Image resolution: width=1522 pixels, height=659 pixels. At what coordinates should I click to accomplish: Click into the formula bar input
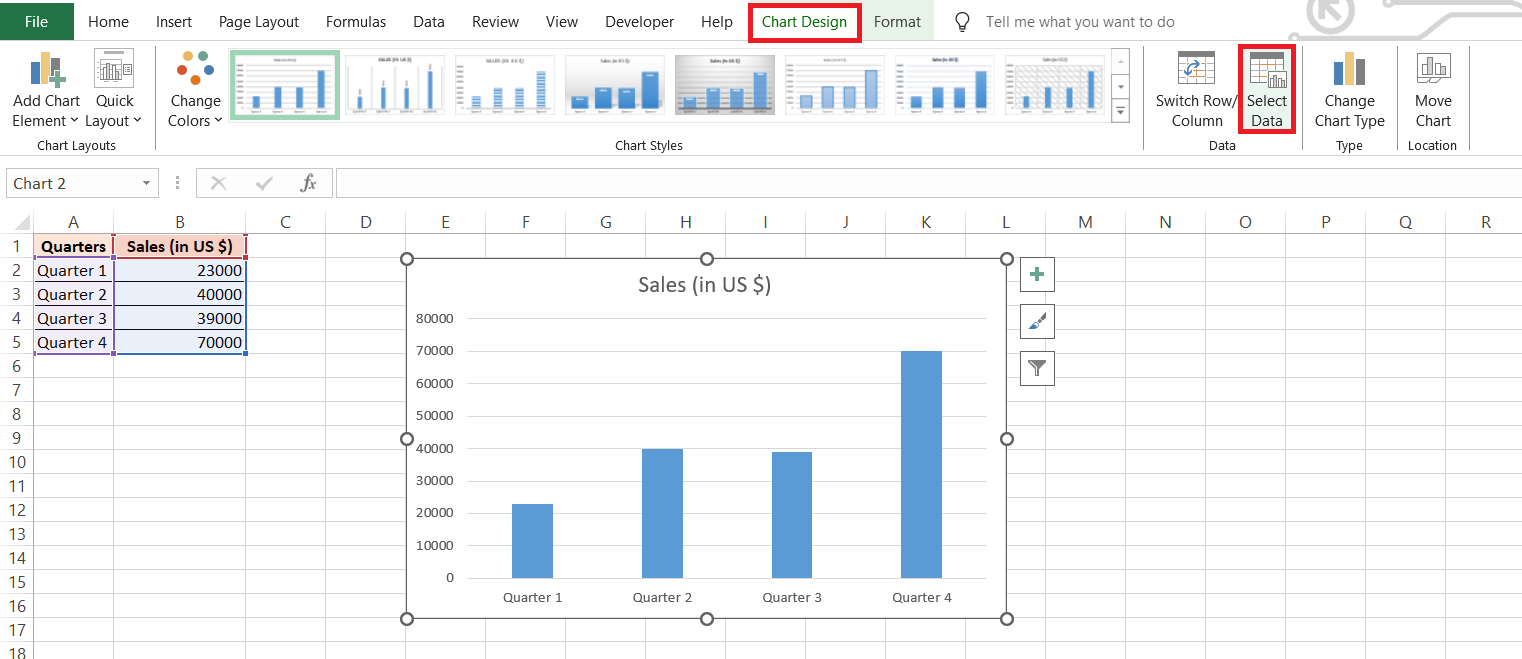coord(928,183)
